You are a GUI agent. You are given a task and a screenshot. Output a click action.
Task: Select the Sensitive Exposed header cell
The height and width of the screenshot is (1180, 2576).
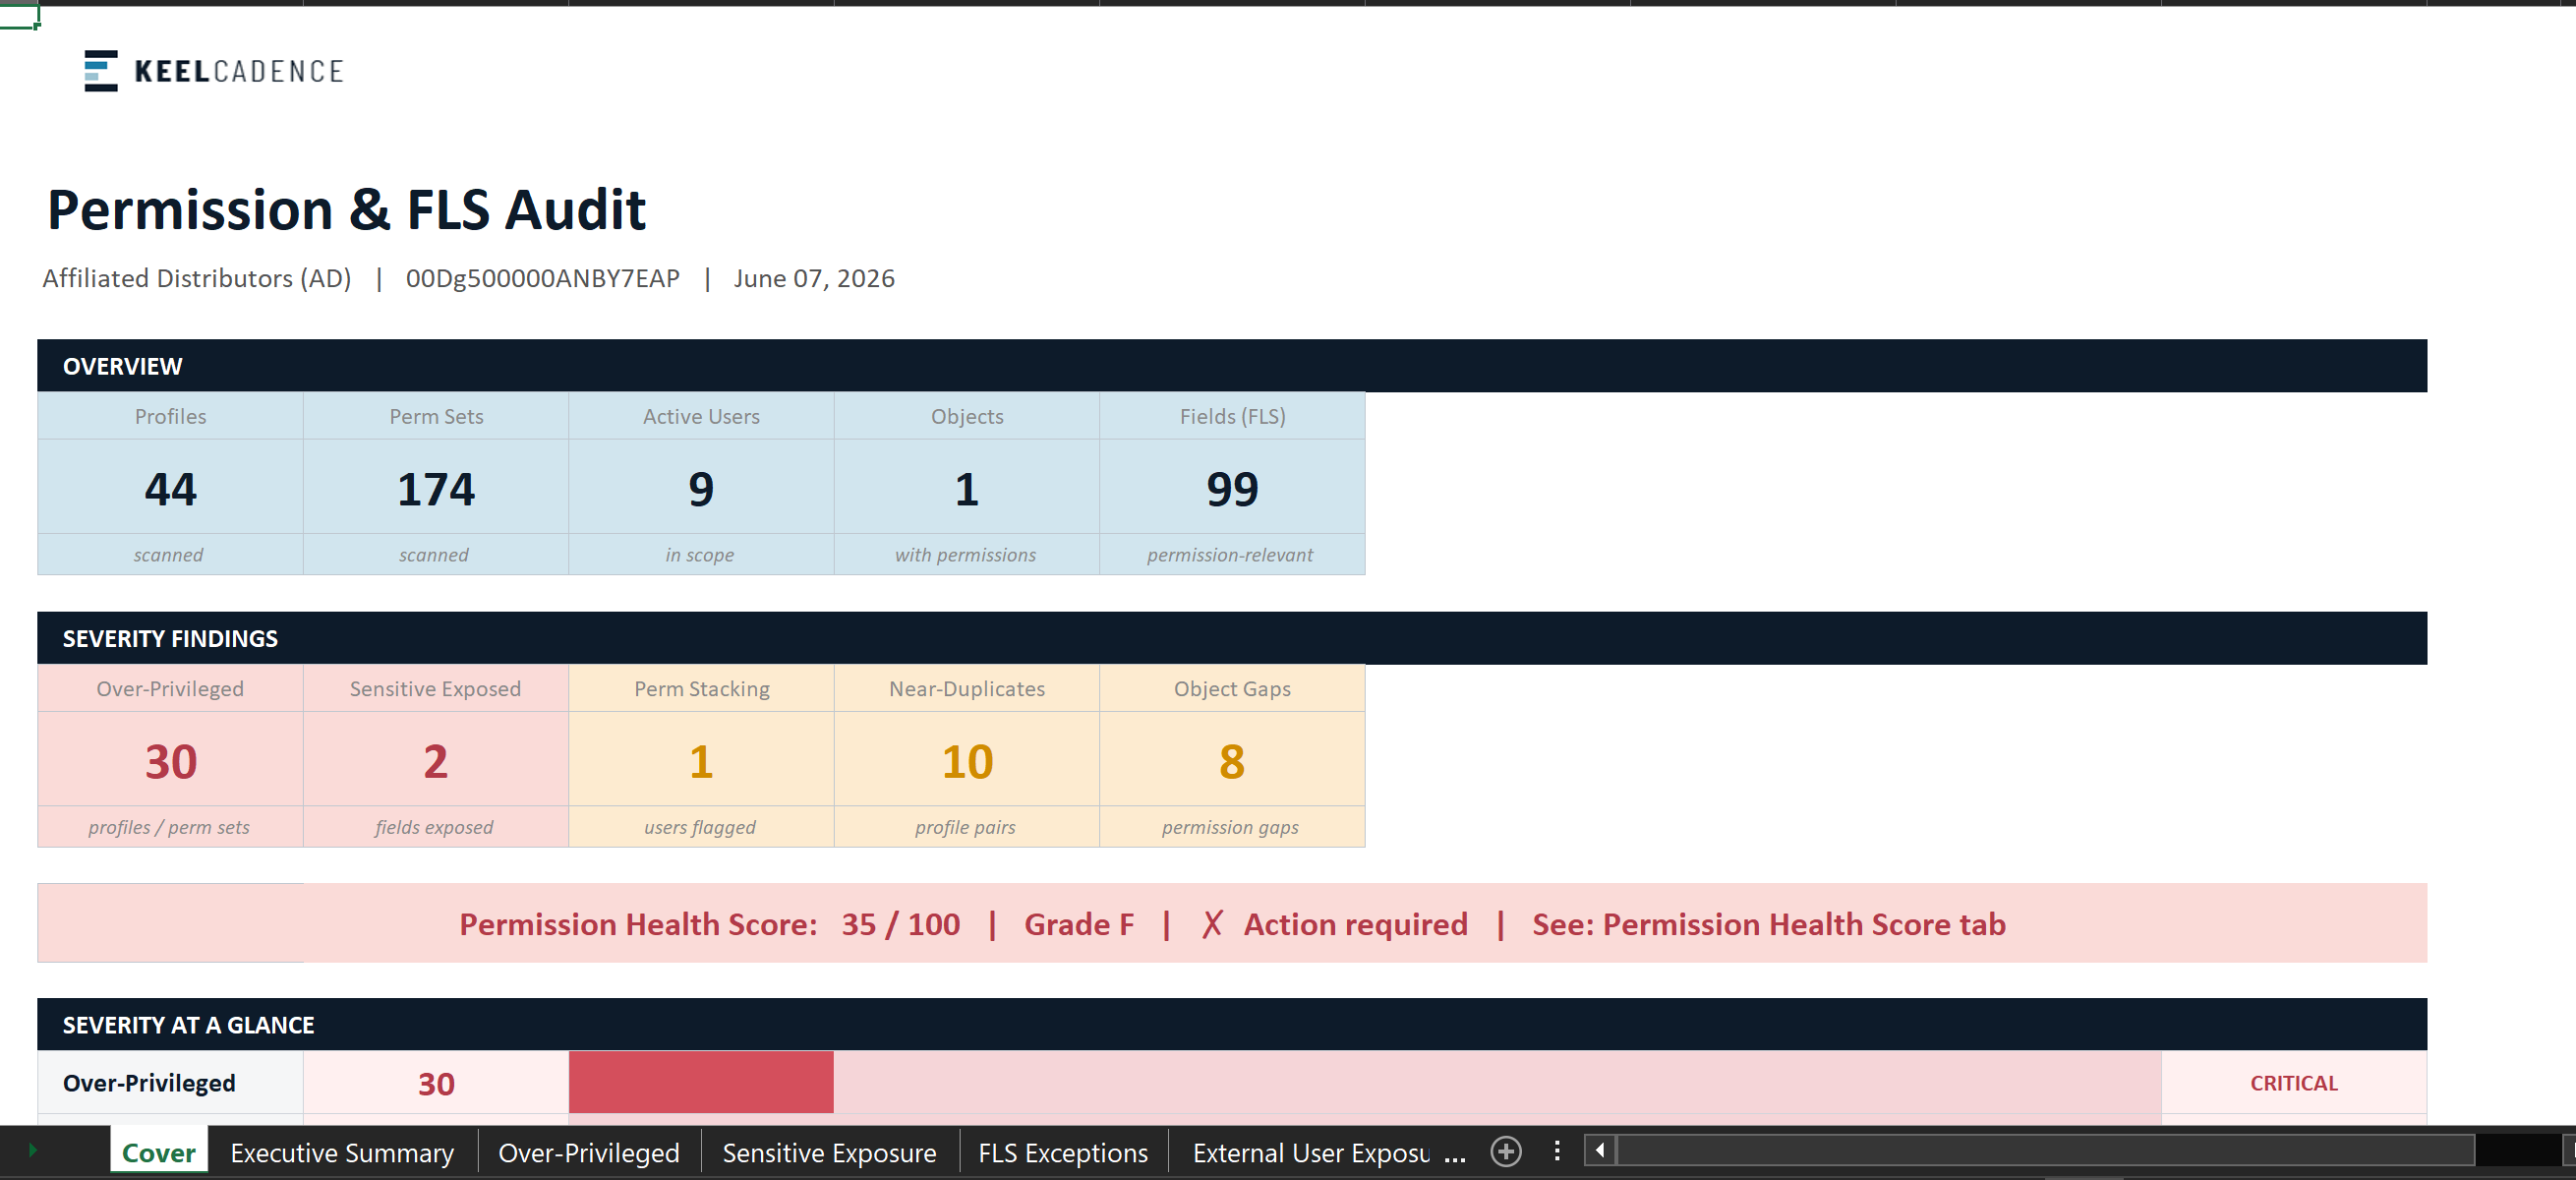pyautogui.click(x=436, y=688)
